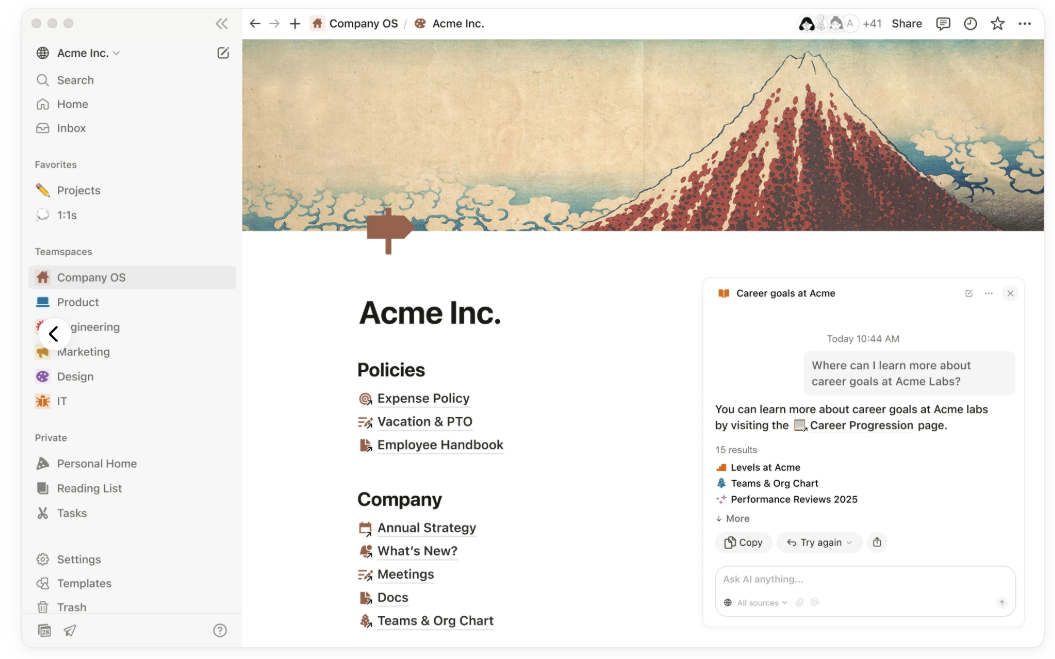
Task: Create a new page with compose icon
Action: coord(223,53)
